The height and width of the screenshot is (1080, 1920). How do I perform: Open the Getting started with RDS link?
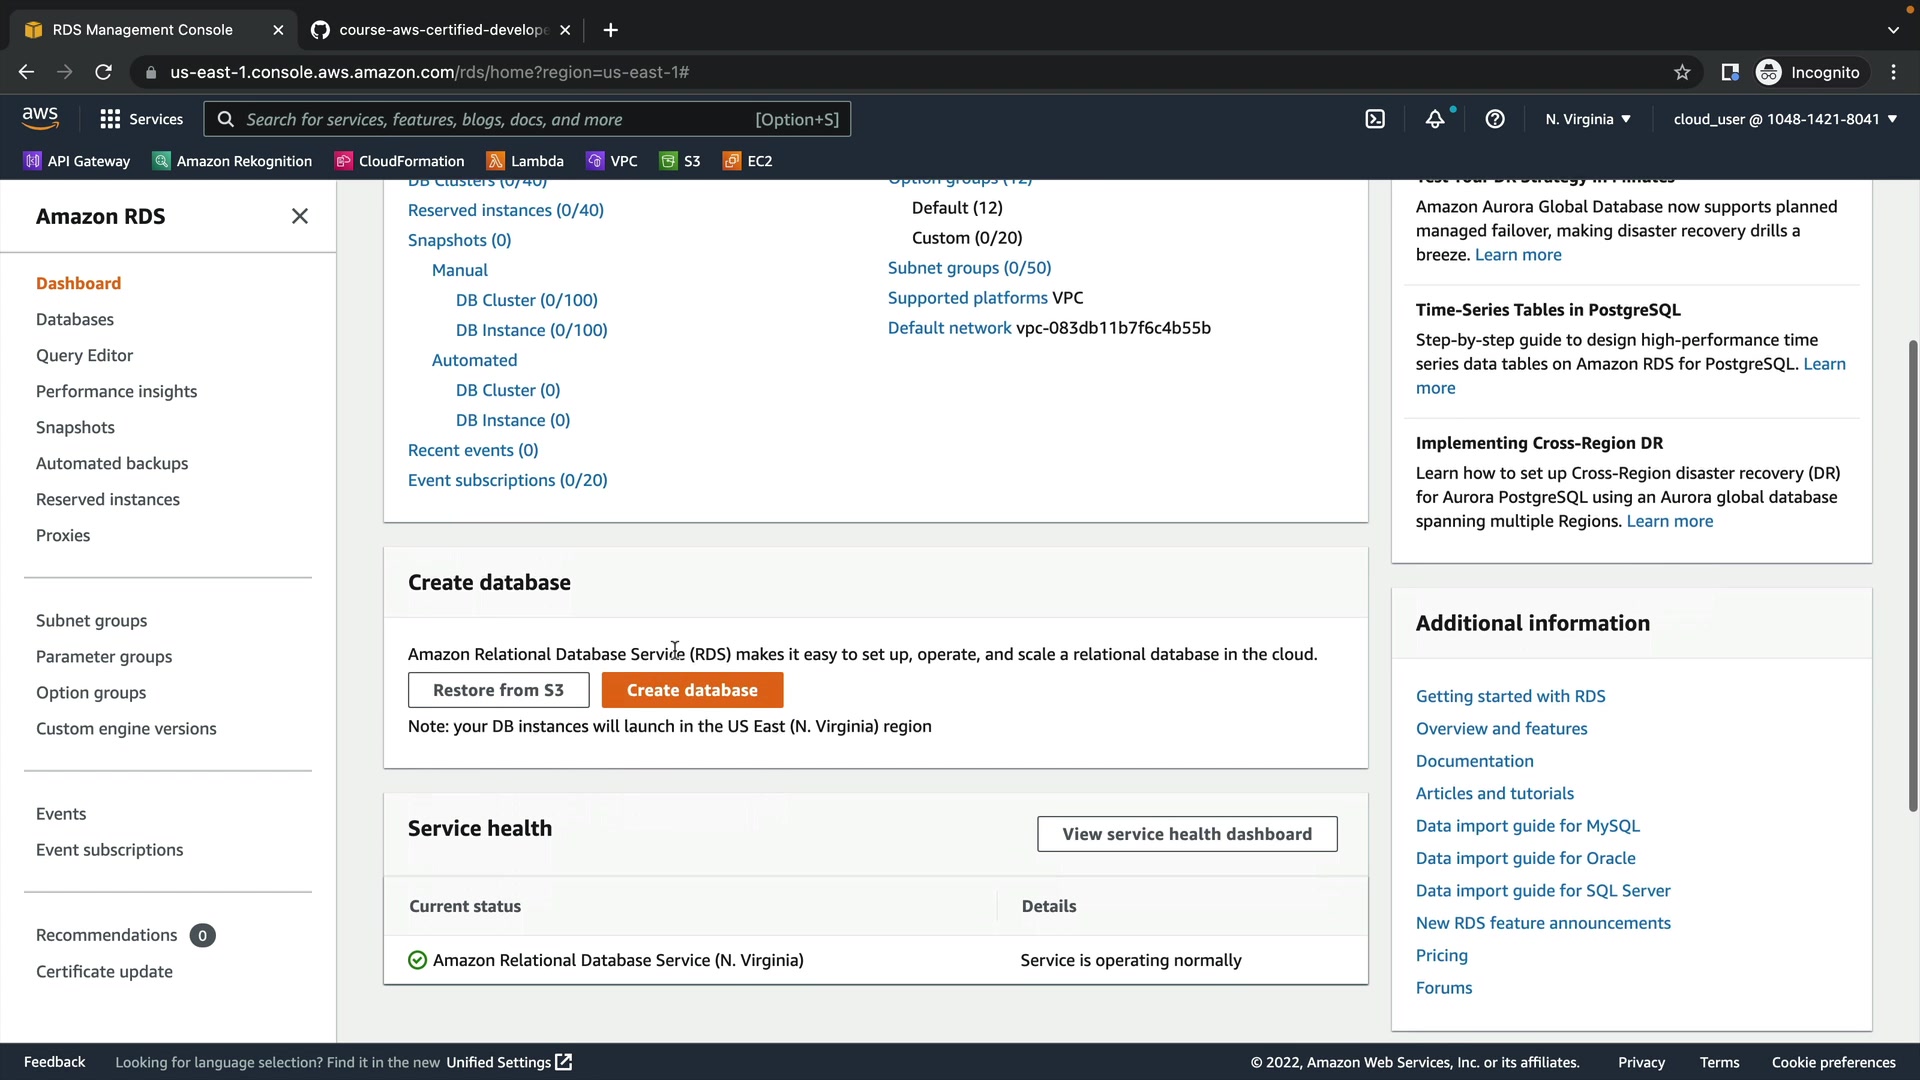point(1510,696)
